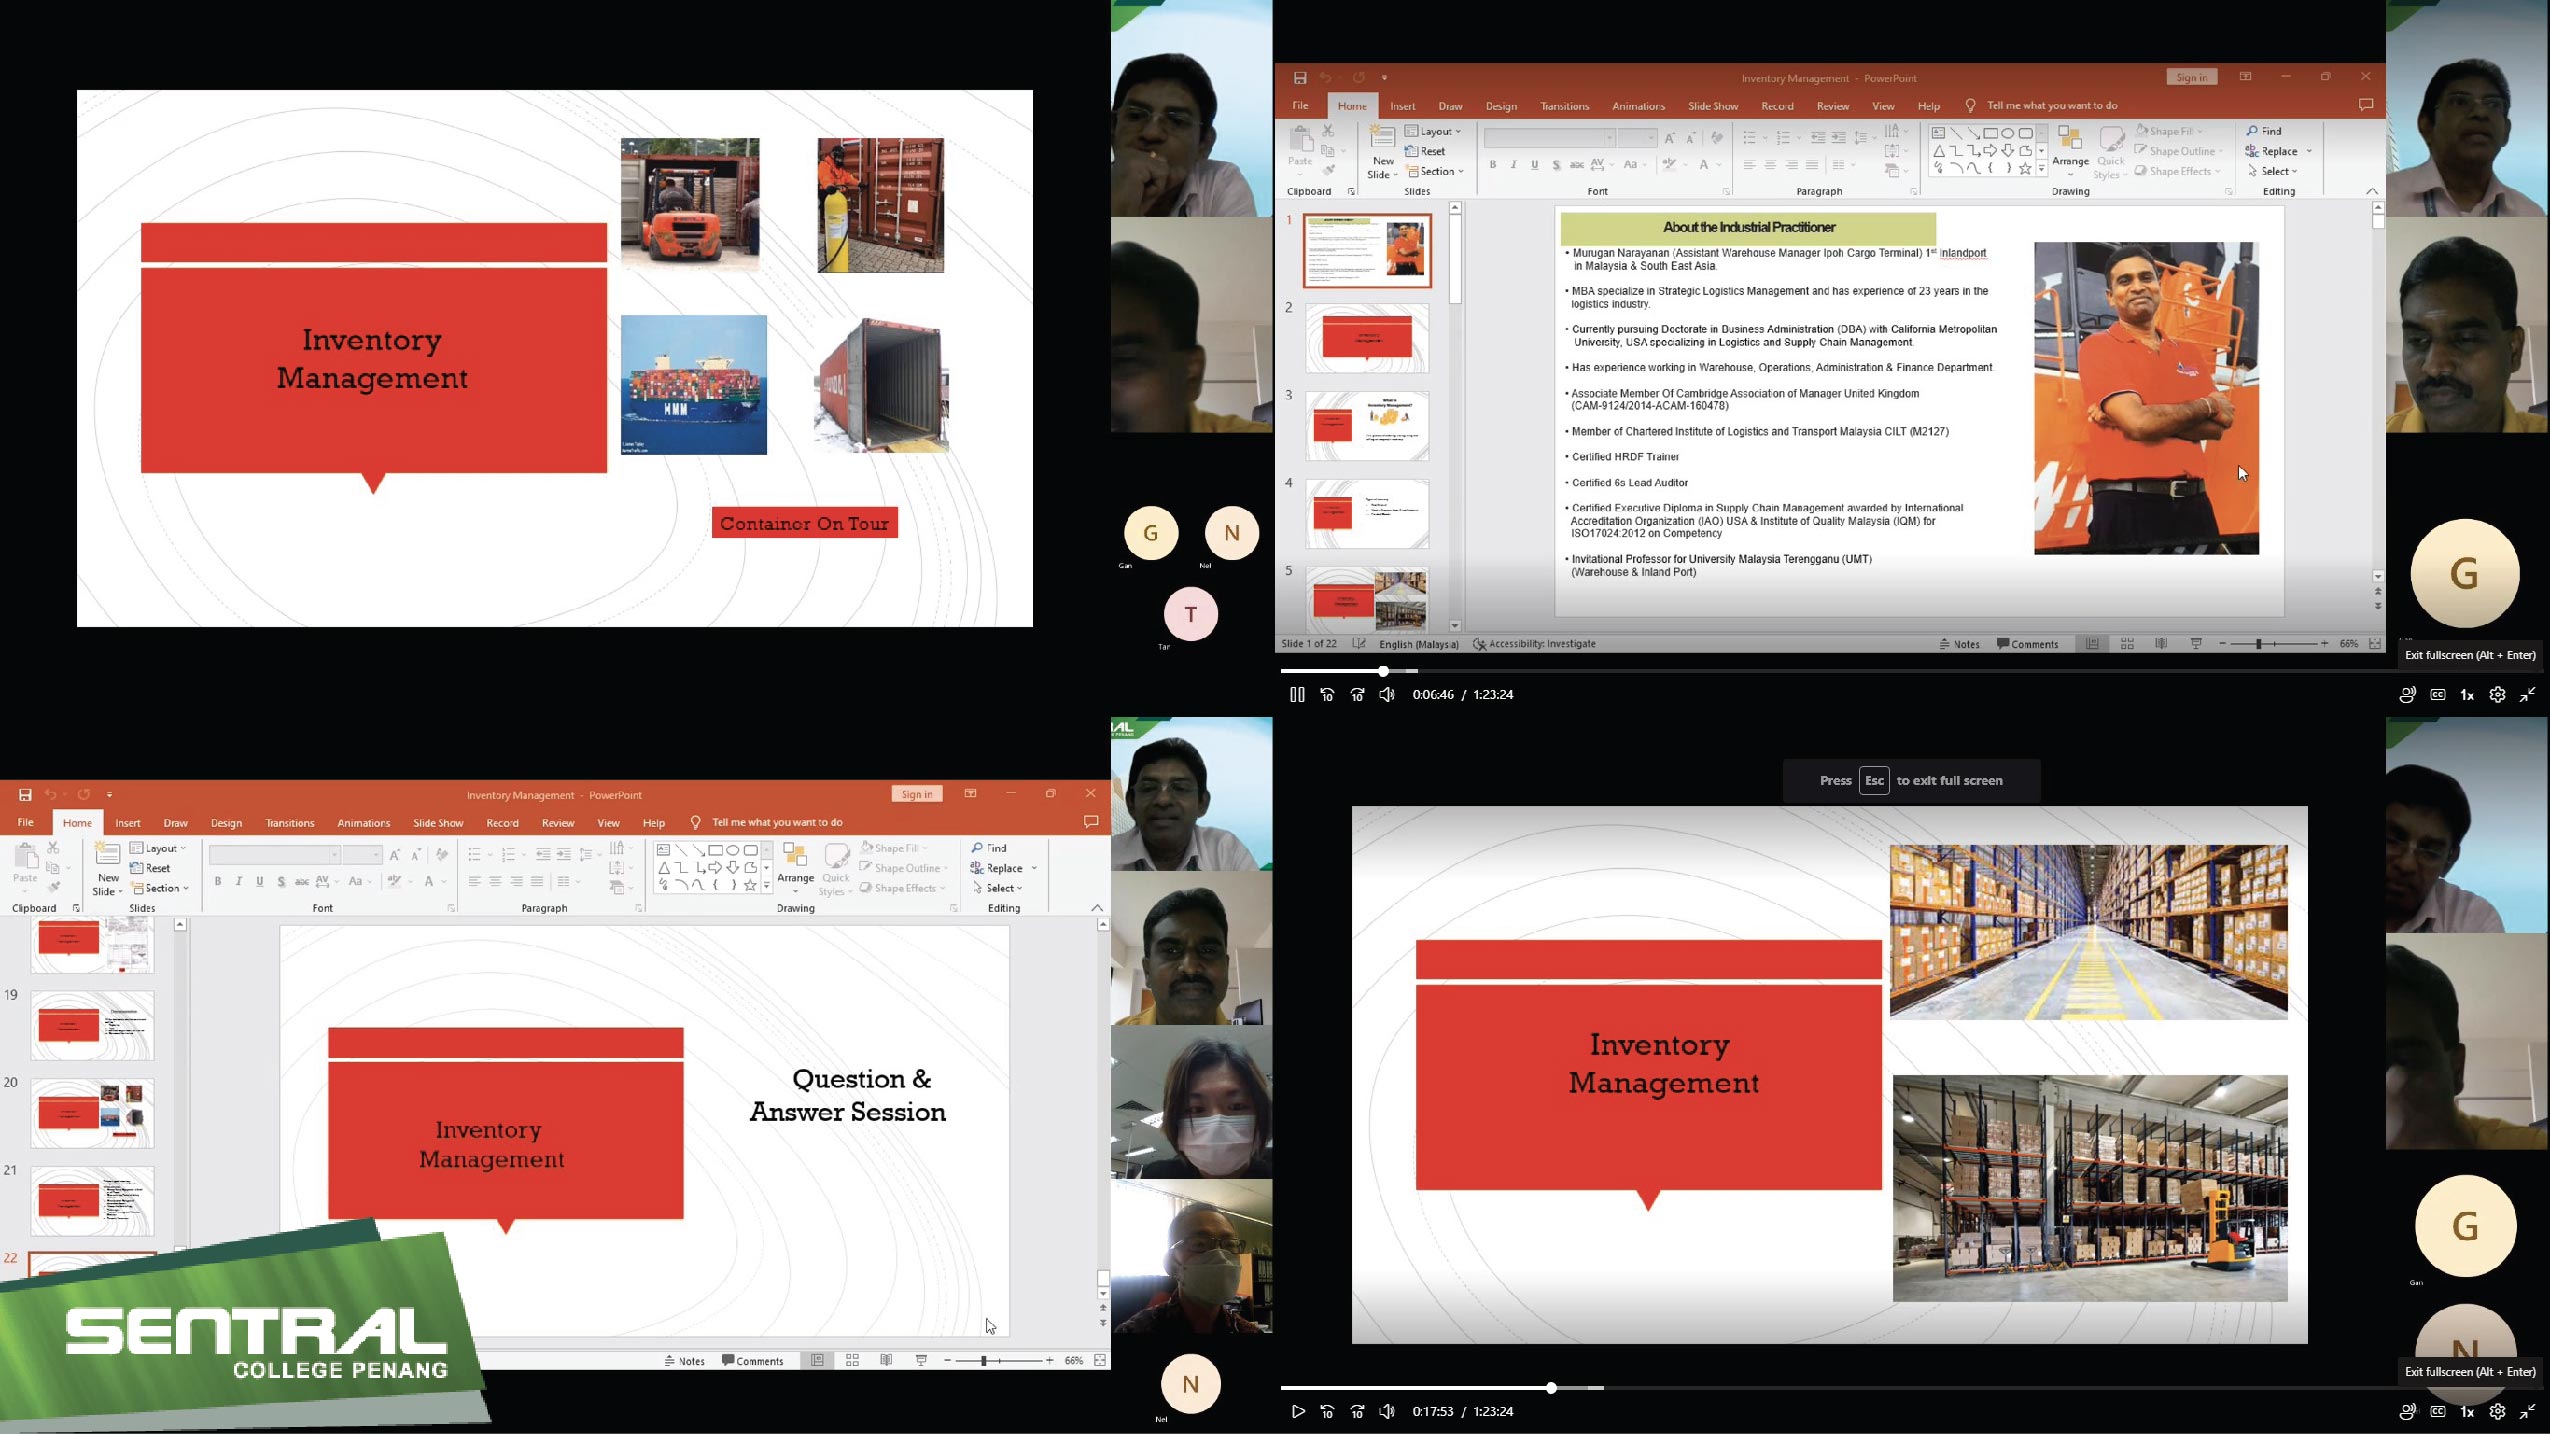Image resolution: width=2550 pixels, height=1434 pixels.
Task: Fit slide to window in practitioner-slide PowerPoint status bar
Action: coord(2375,644)
